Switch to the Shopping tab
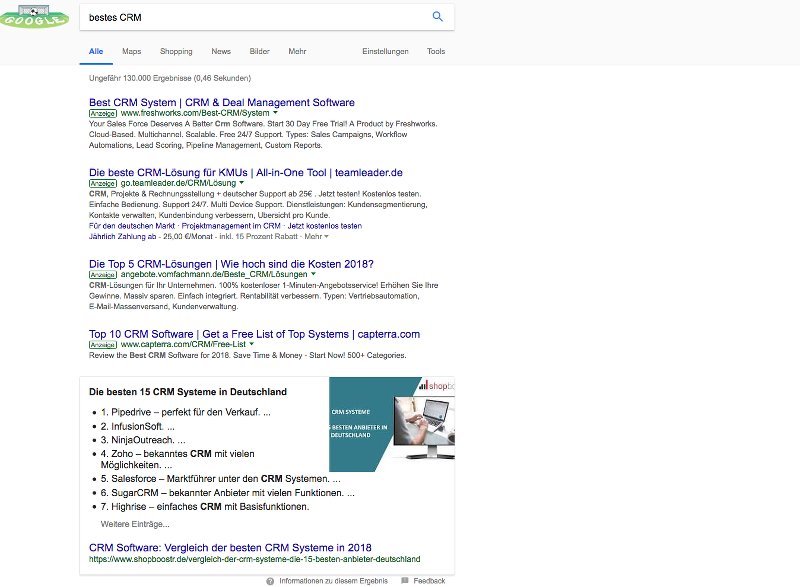Viewport: 800px width, 587px height. (176, 52)
